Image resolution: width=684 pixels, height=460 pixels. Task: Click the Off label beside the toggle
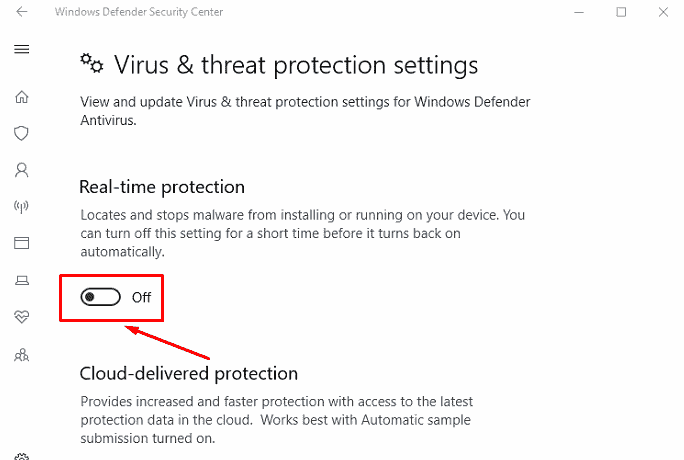(x=141, y=297)
